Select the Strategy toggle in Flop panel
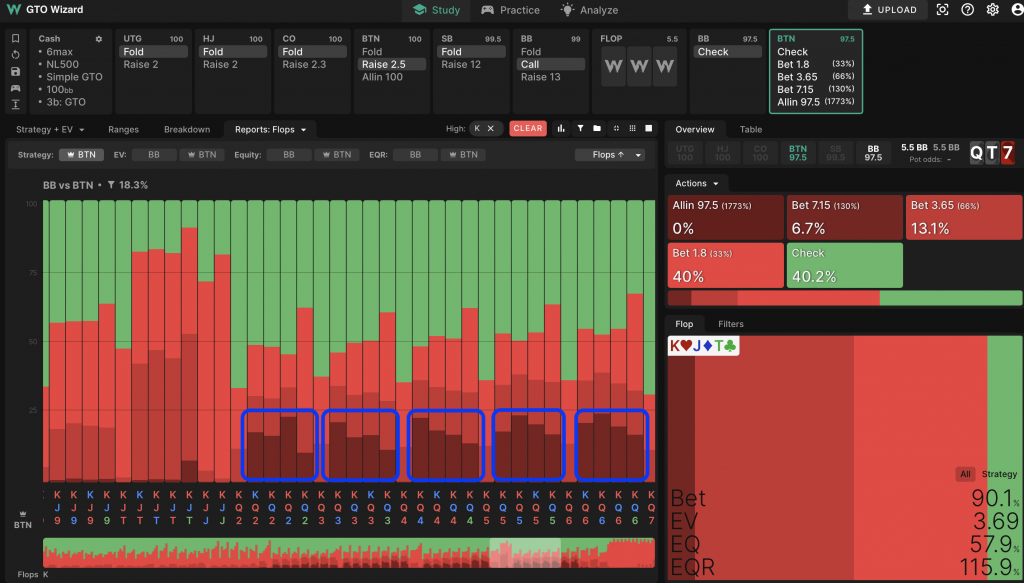 999,474
